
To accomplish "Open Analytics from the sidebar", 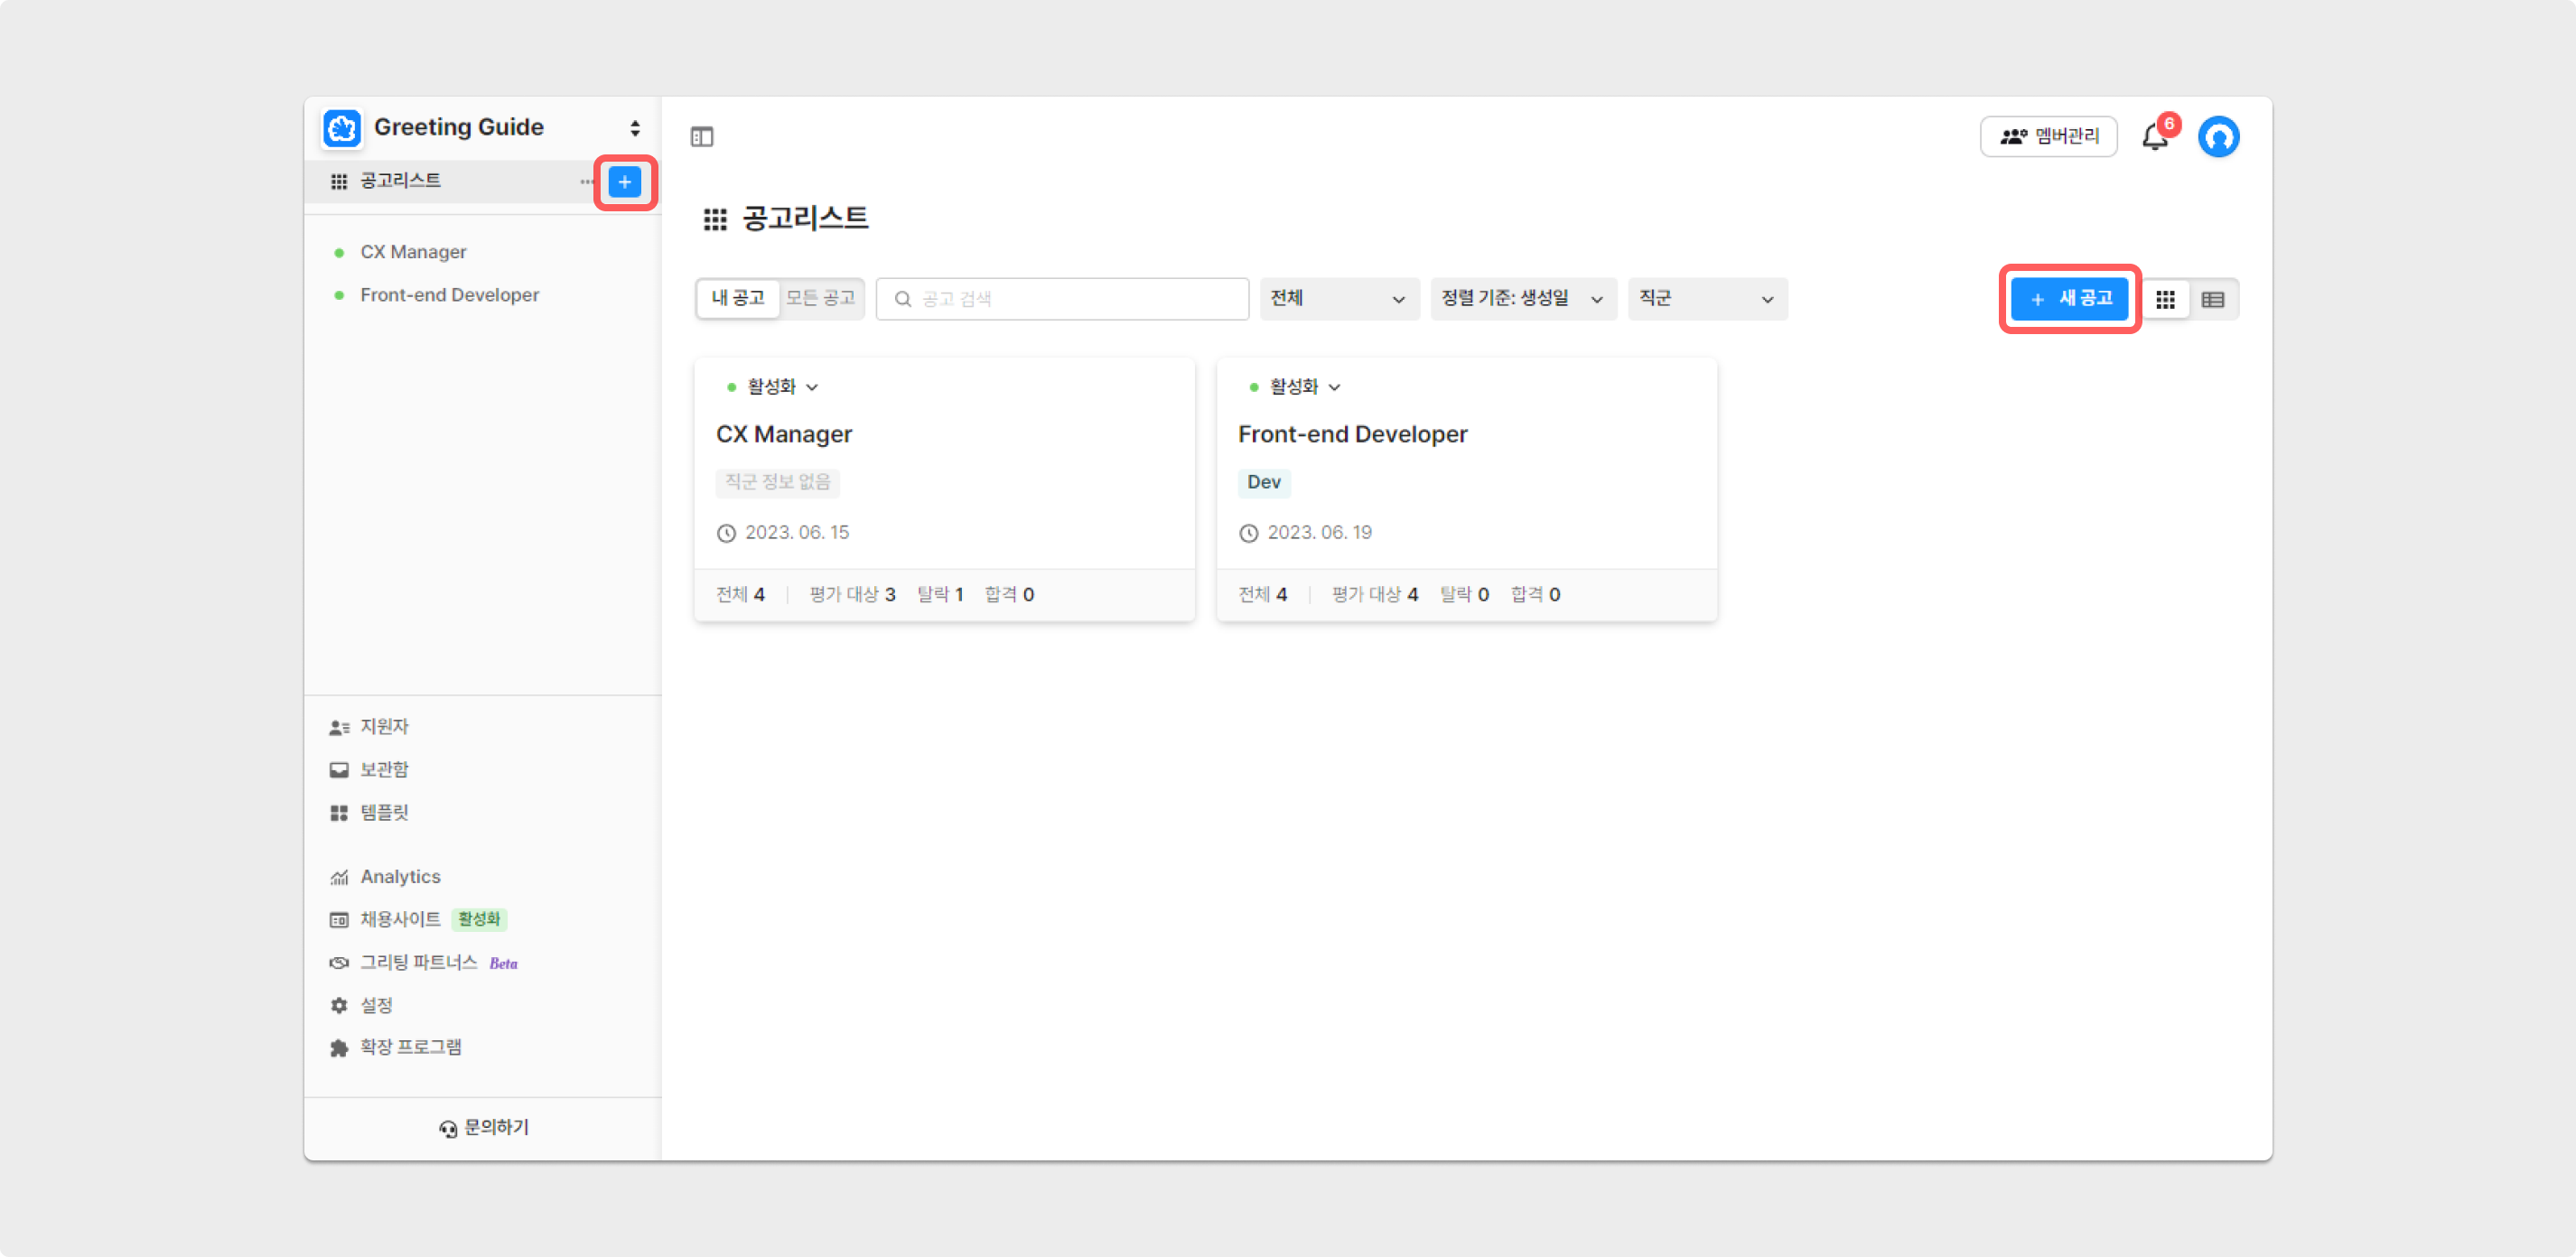I will [x=400, y=877].
